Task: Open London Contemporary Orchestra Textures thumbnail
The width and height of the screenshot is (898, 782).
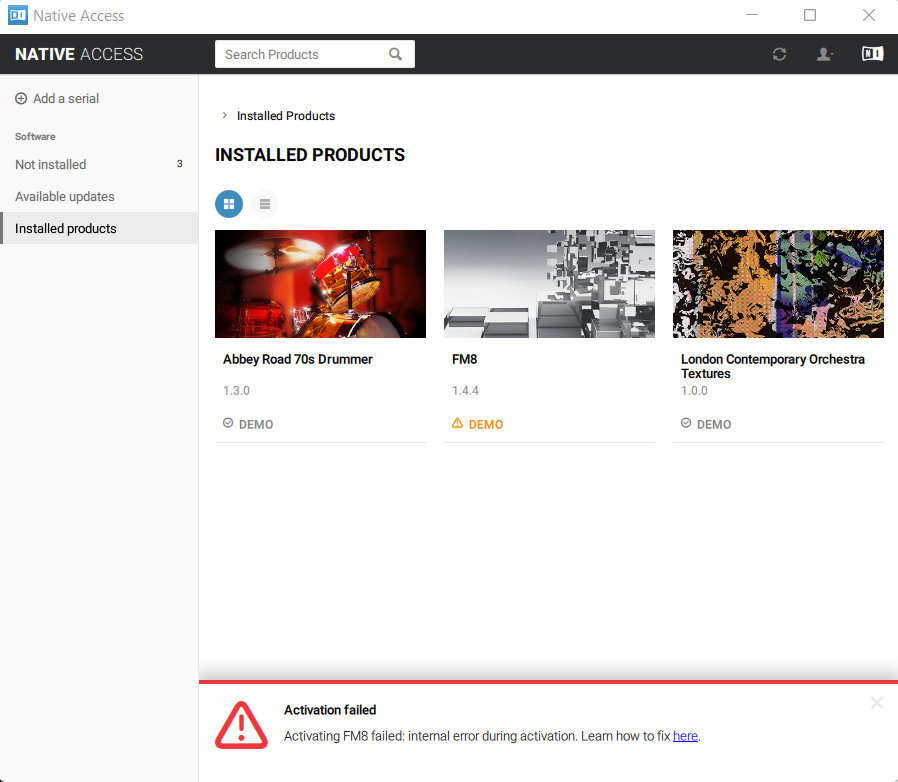Action: 778,284
